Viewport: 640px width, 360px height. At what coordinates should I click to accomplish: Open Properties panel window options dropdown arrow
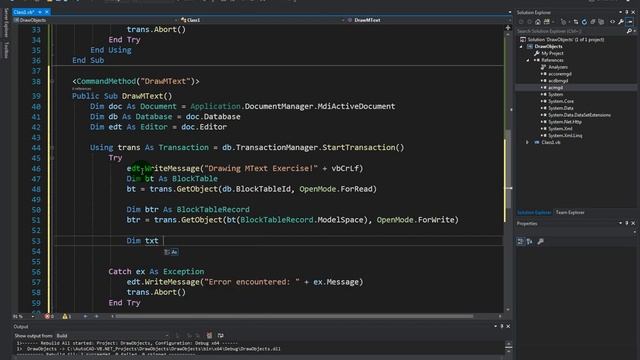click(x=620, y=223)
